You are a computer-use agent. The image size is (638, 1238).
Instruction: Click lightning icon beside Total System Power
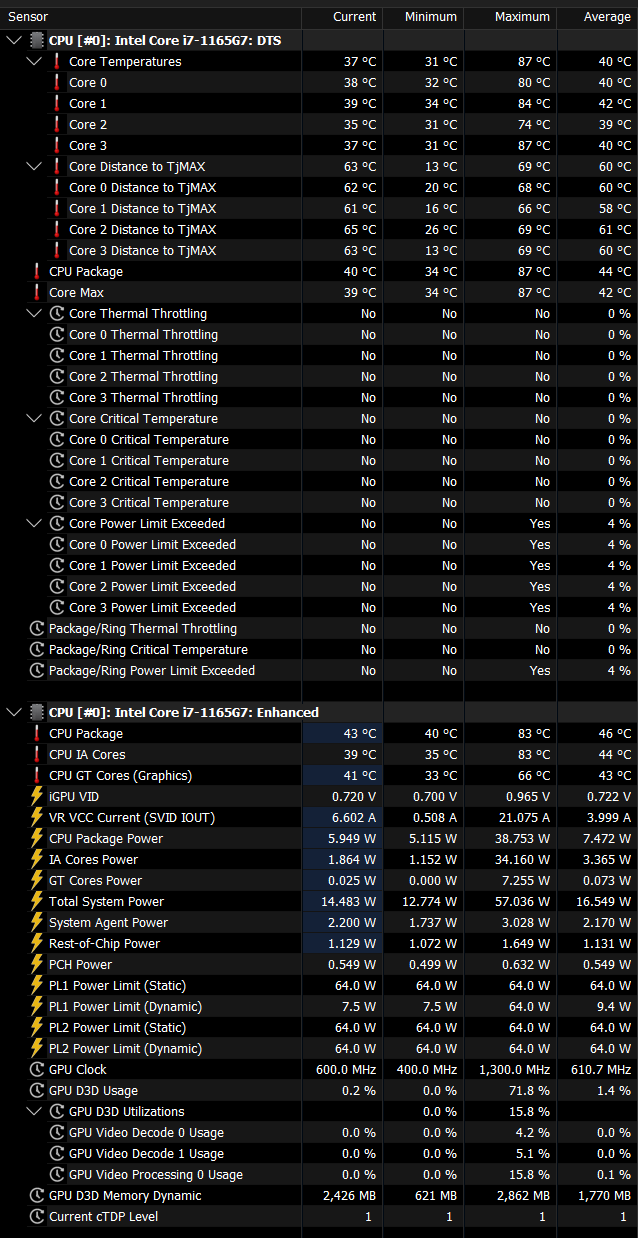[x=37, y=901]
